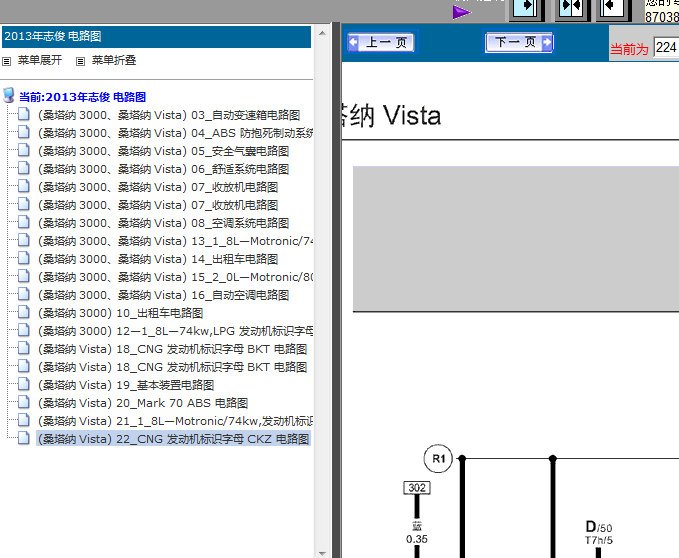Screen dimensions: 679x558
Task: Select highlighted 22_CNG CKZ 电路图 entry
Action: [173, 439]
